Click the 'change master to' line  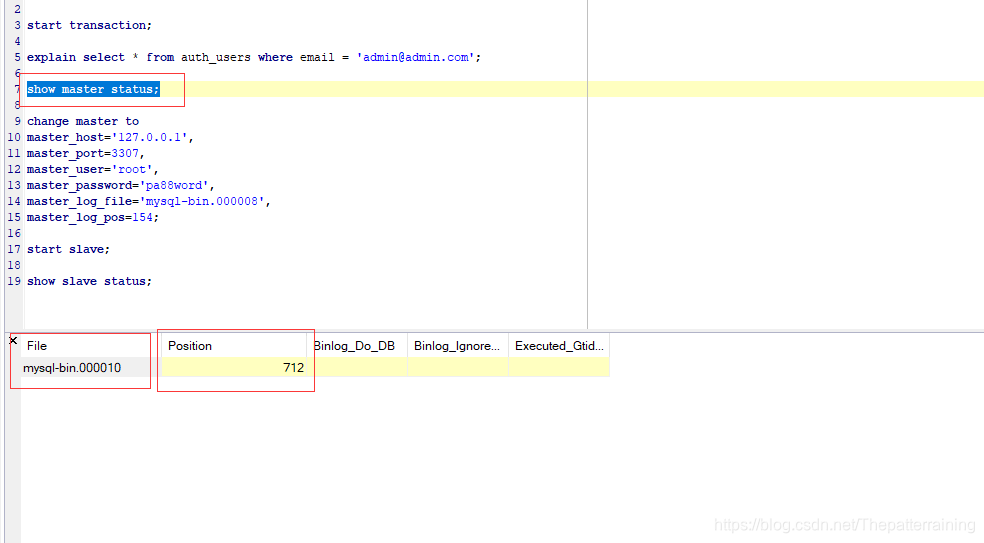(x=83, y=121)
